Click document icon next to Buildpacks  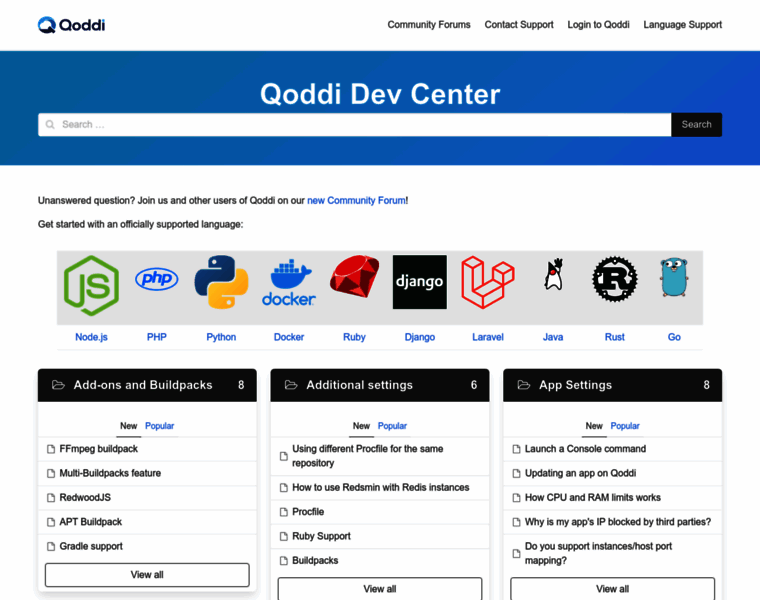(284, 561)
